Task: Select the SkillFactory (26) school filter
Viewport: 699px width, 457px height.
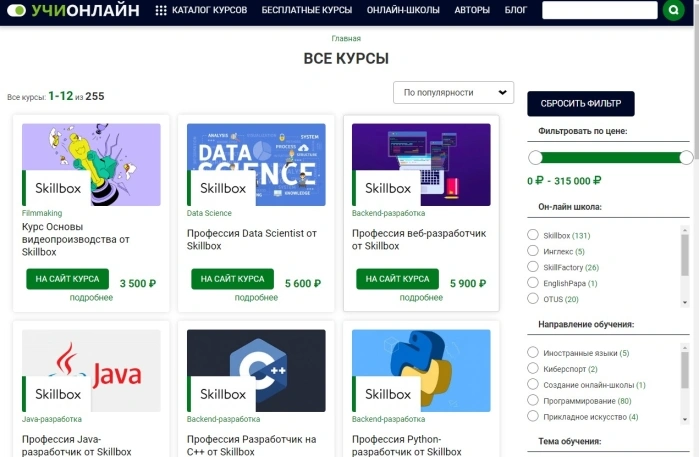Action: click(x=533, y=267)
